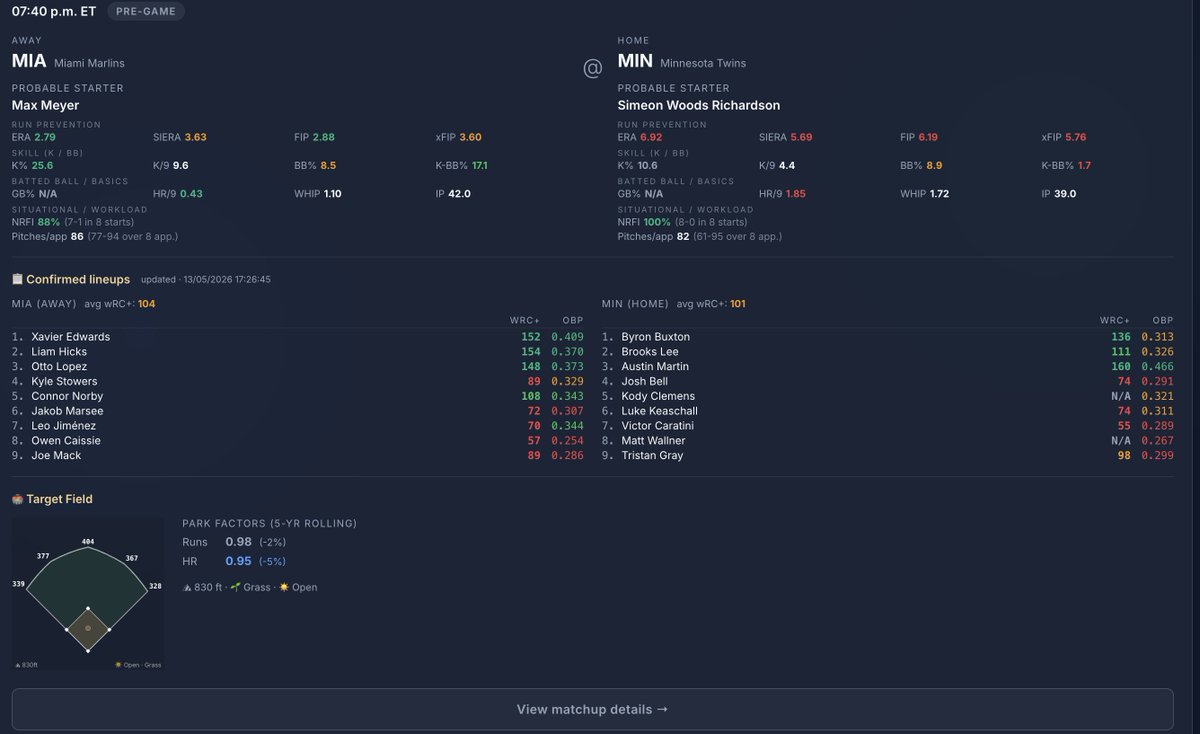Click the clipboard icon beside Confirmed lineups
Image resolution: width=1200 pixels, height=734 pixels.
pyautogui.click(x=17, y=279)
